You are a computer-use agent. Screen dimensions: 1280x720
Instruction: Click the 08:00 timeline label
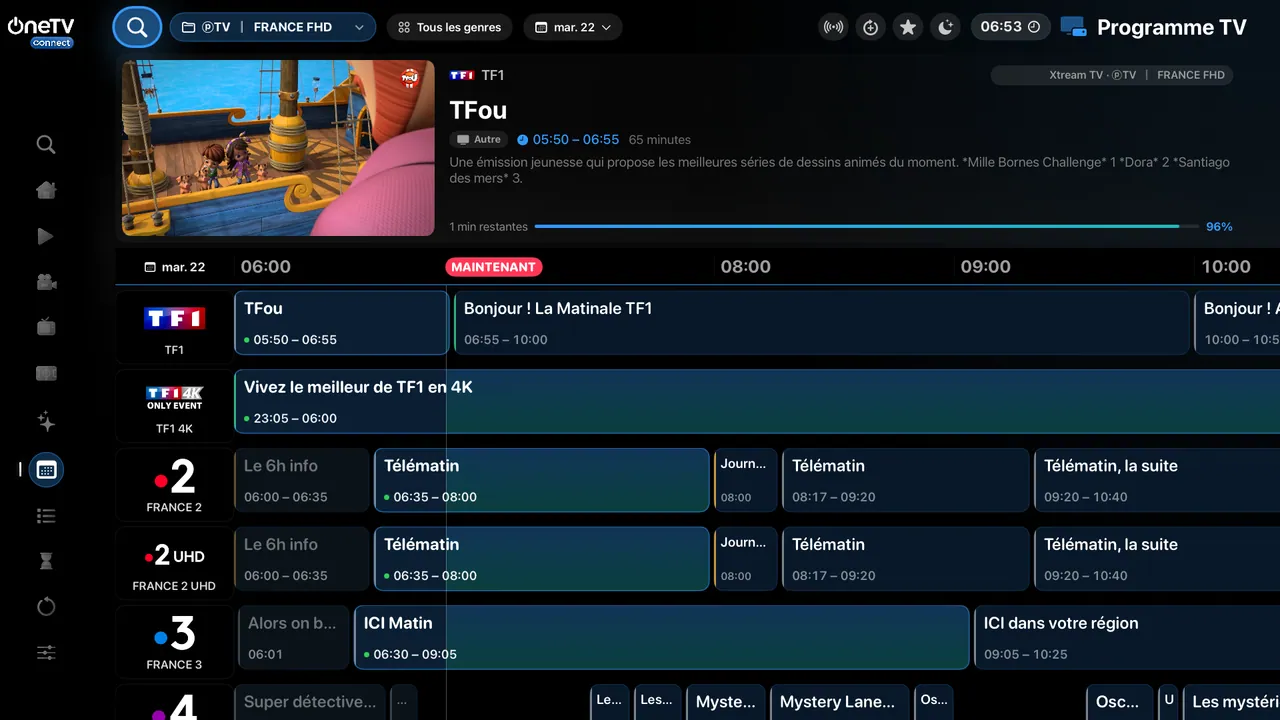point(746,267)
